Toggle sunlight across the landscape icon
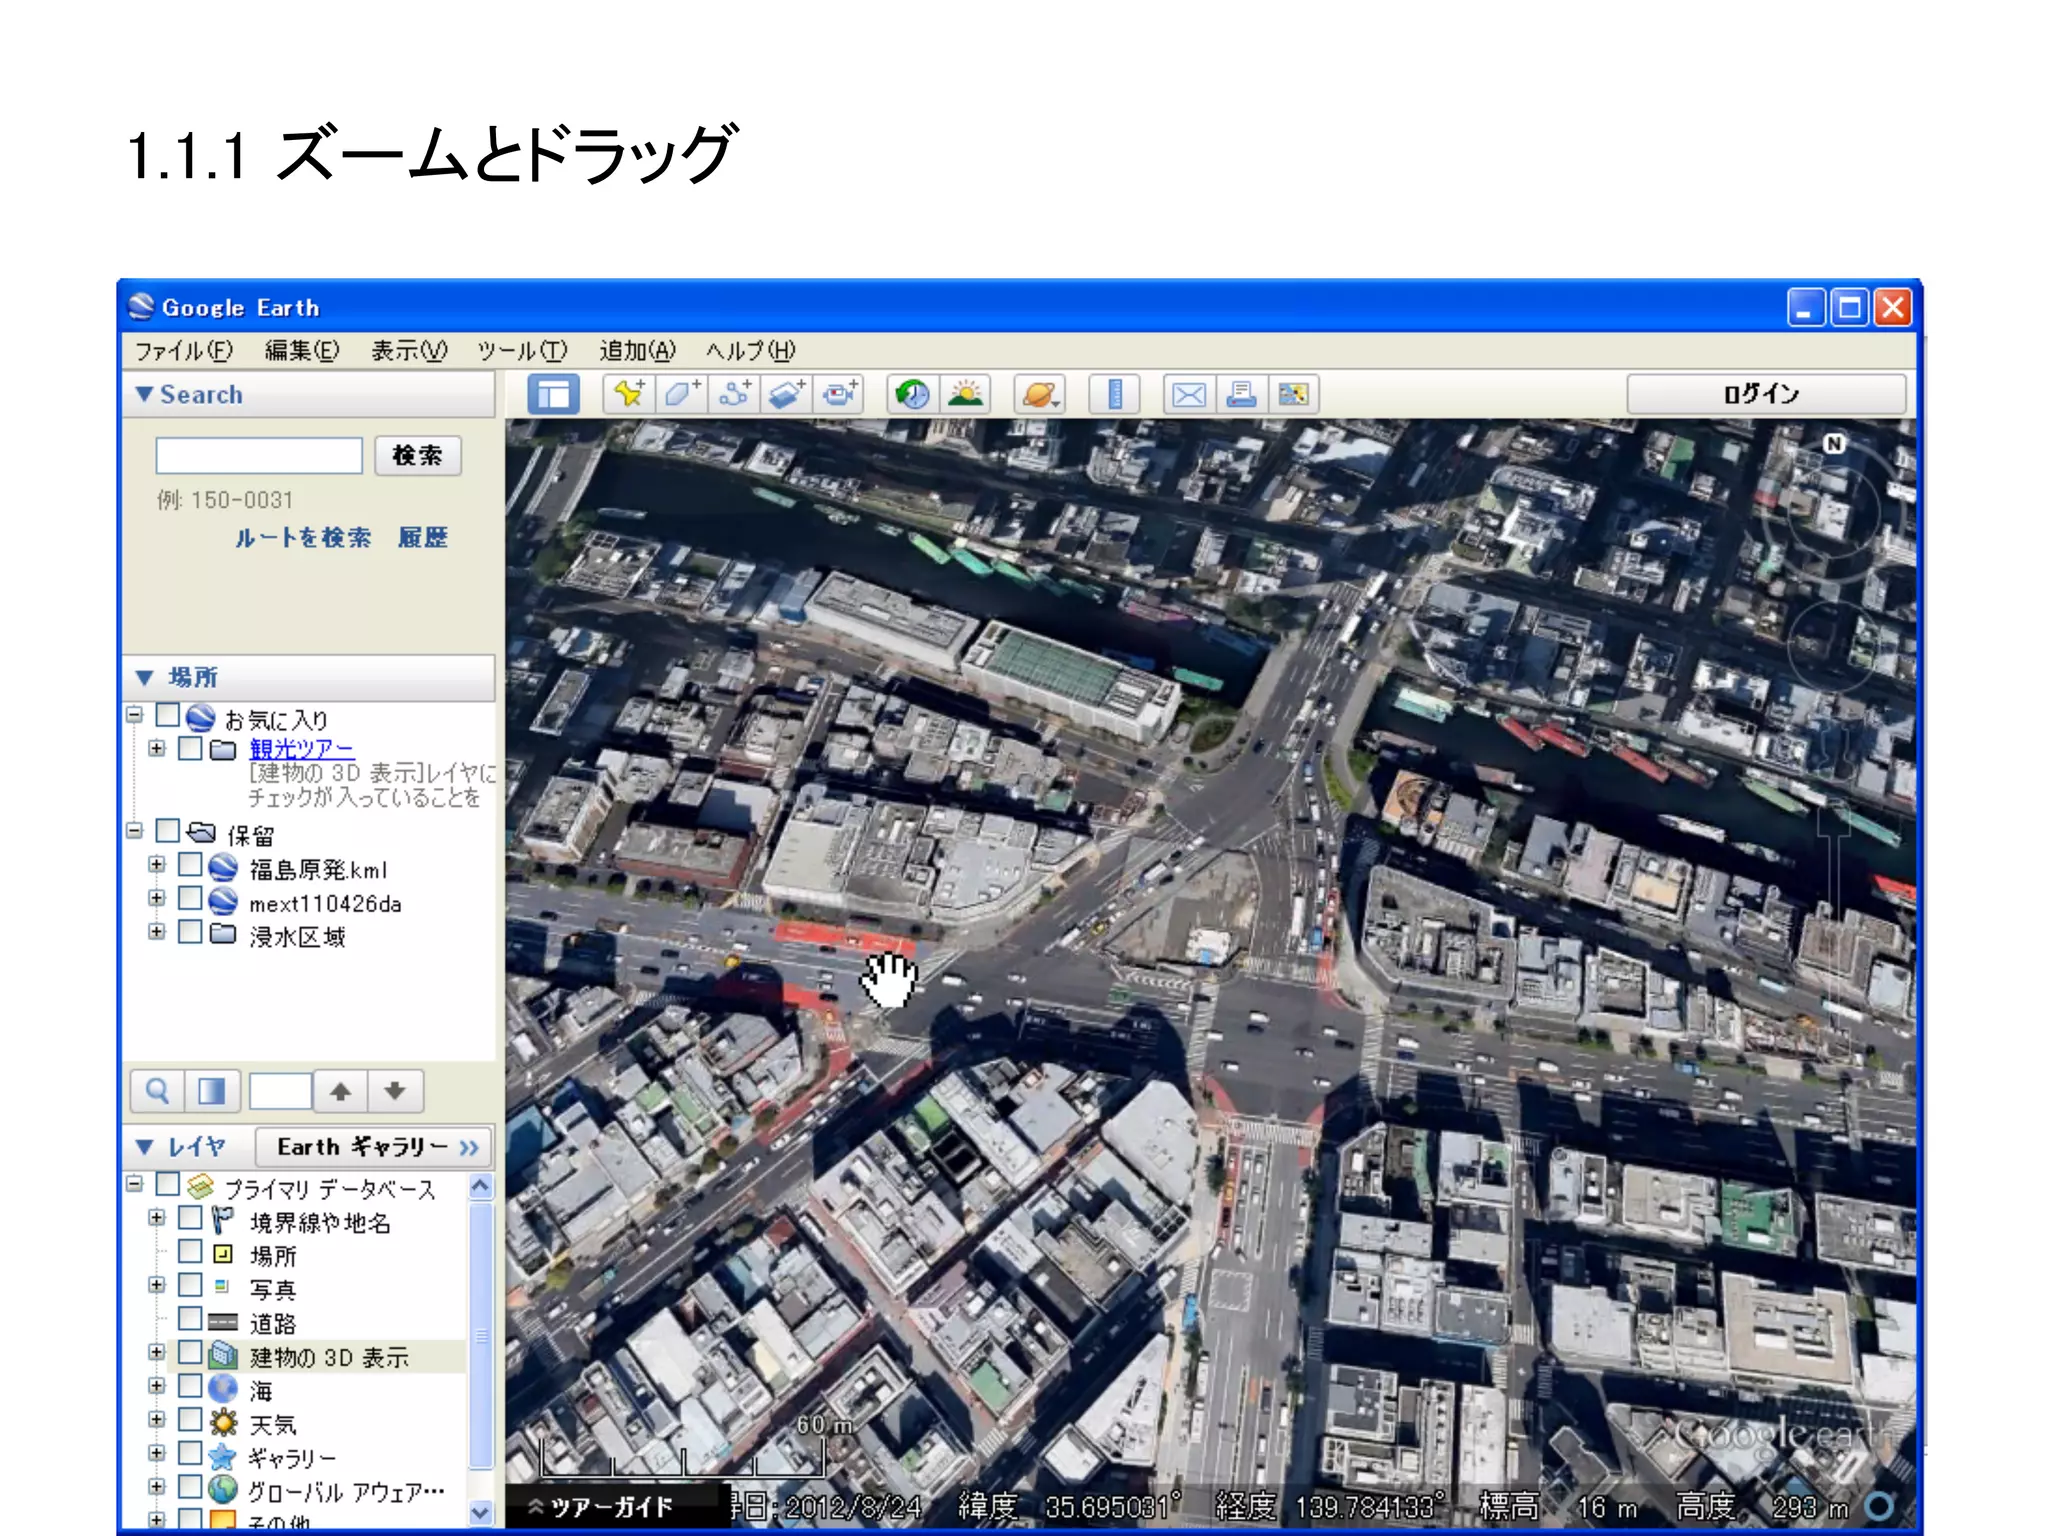2048x1536 pixels. coord(965,394)
